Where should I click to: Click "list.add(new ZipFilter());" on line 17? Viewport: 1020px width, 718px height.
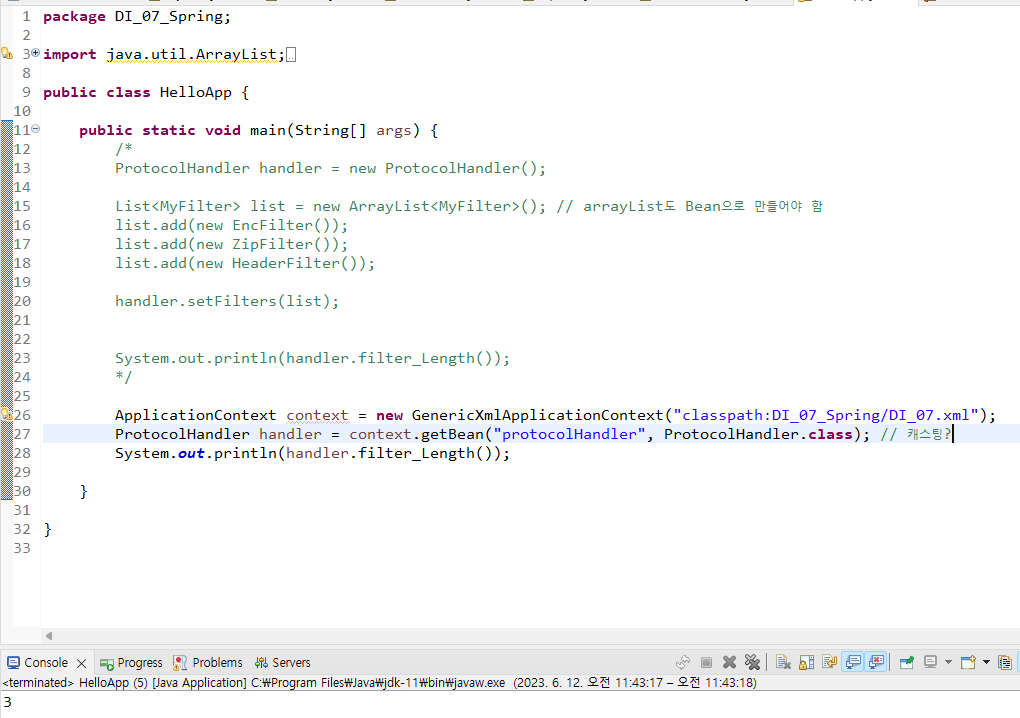pyautogui.click(x=232, y=245)
